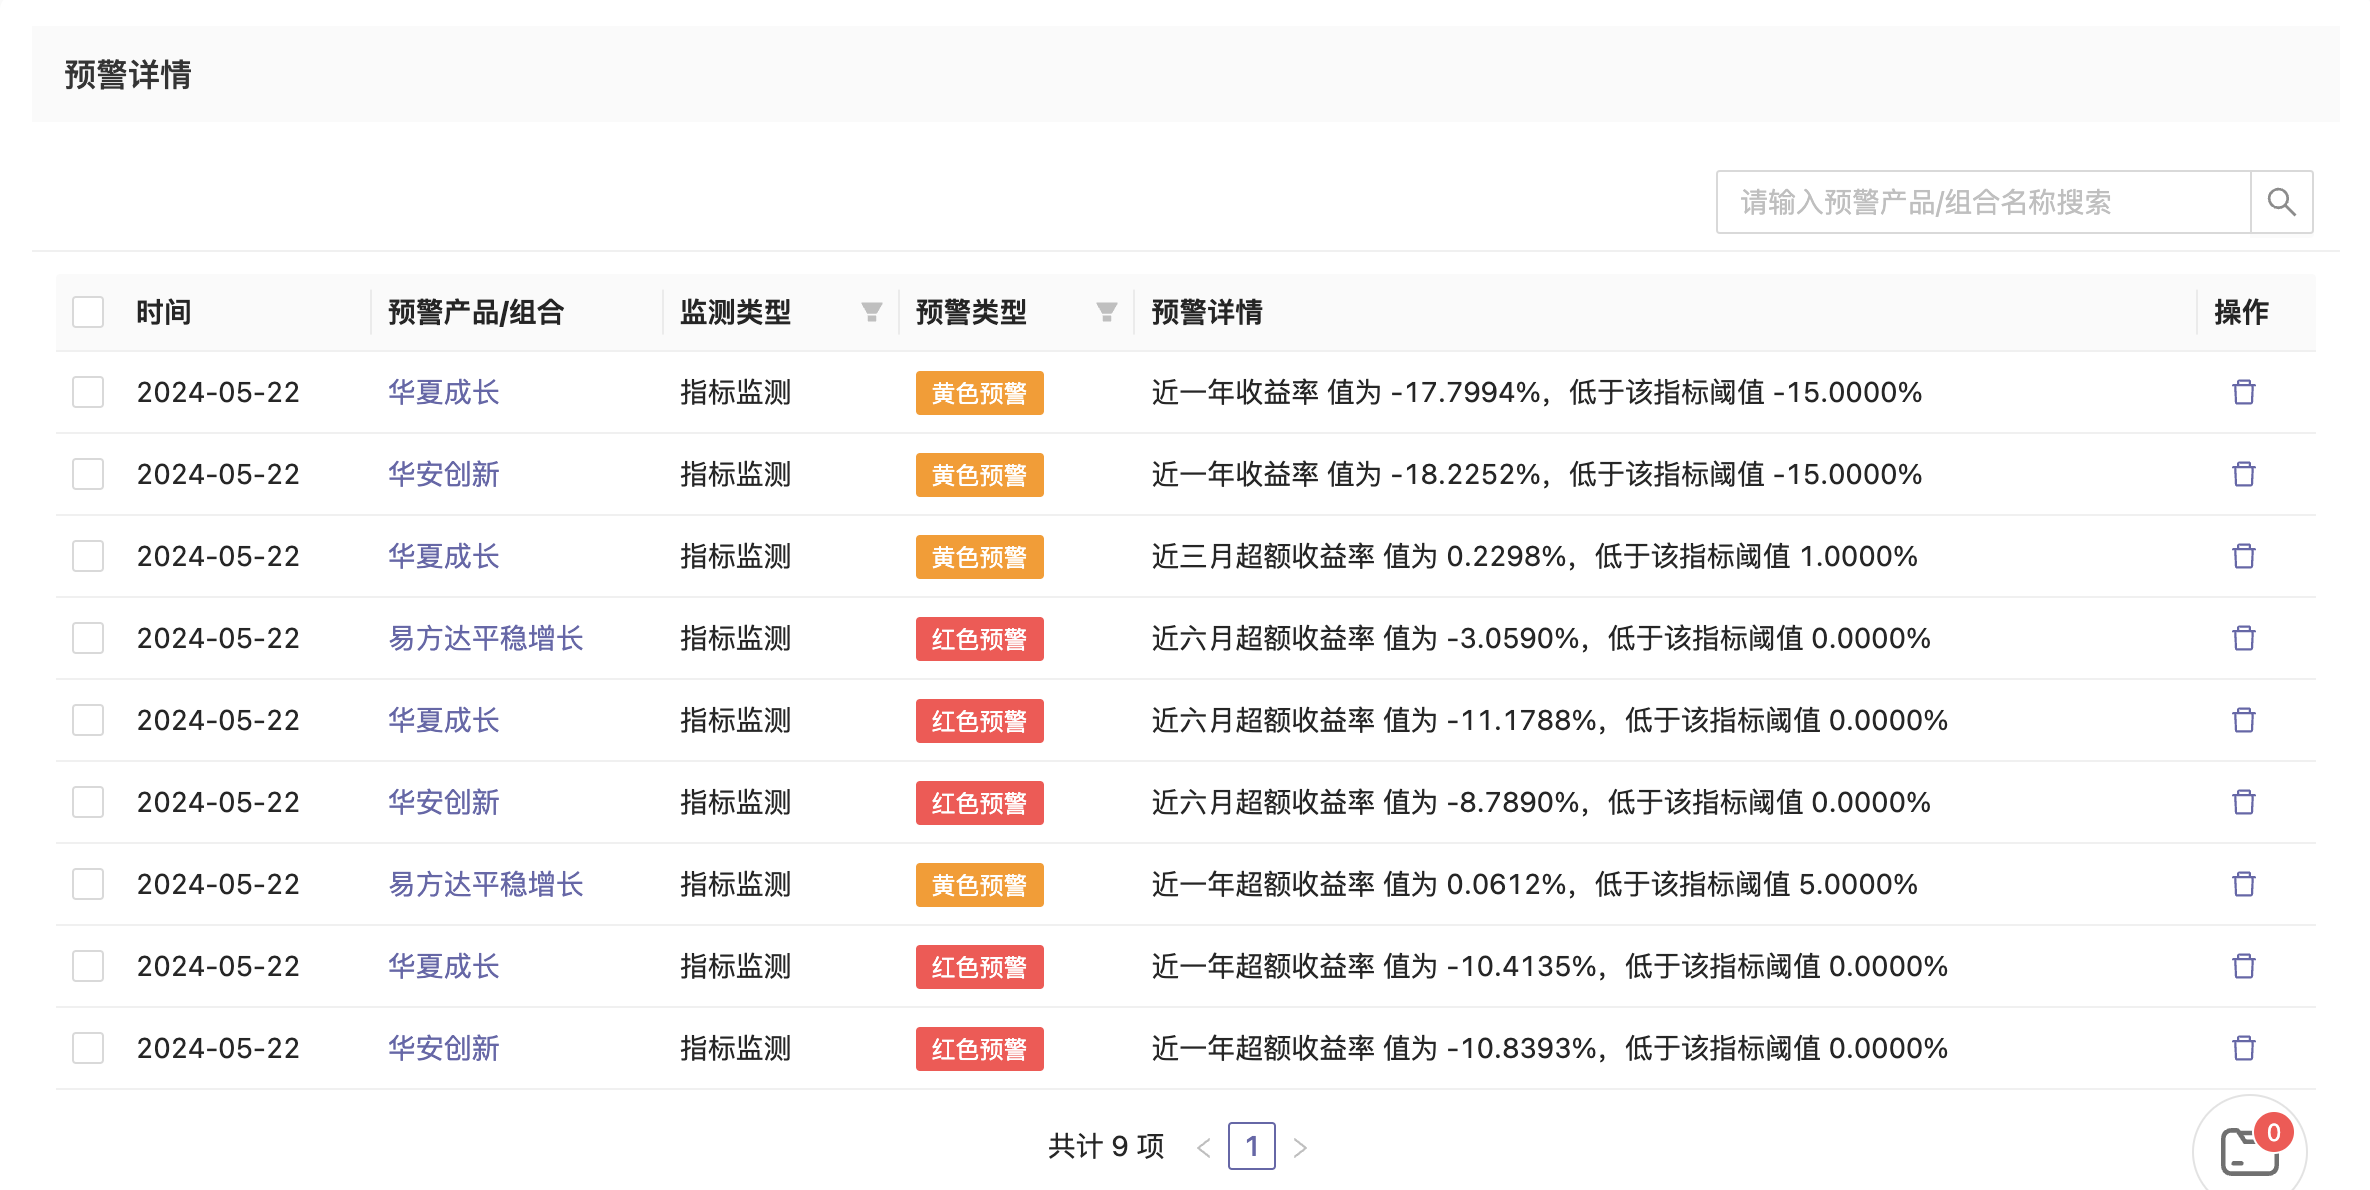Delete the 华安创新 -18.2252% alert row
This screenshot has height=1190, width=2370.
tap(2243, 474)
